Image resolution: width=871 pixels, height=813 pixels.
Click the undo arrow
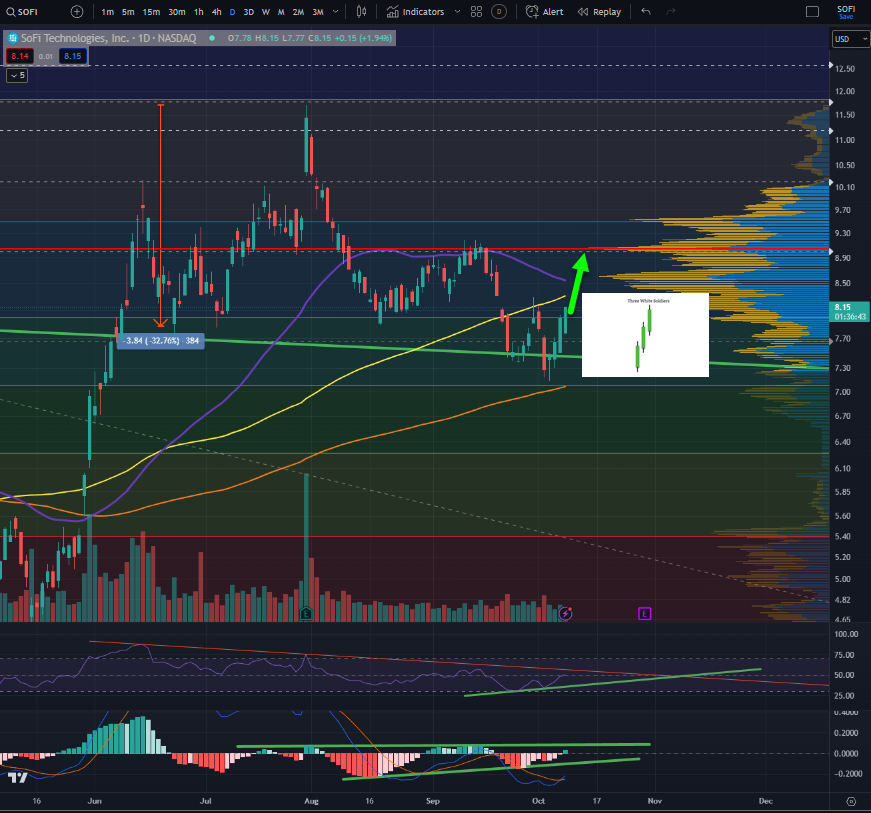pos(646,12)
